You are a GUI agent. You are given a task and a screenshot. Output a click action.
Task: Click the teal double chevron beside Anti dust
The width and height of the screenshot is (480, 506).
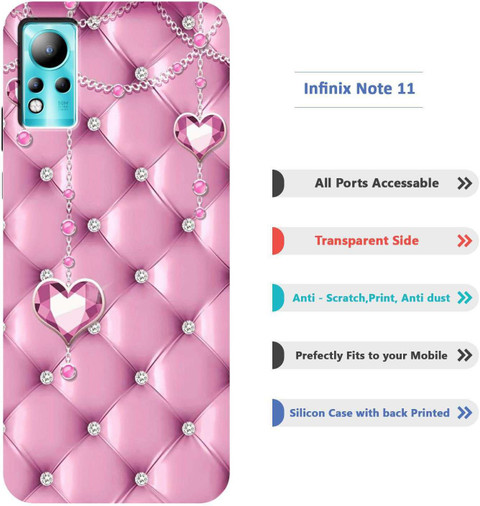click(465, 298)
